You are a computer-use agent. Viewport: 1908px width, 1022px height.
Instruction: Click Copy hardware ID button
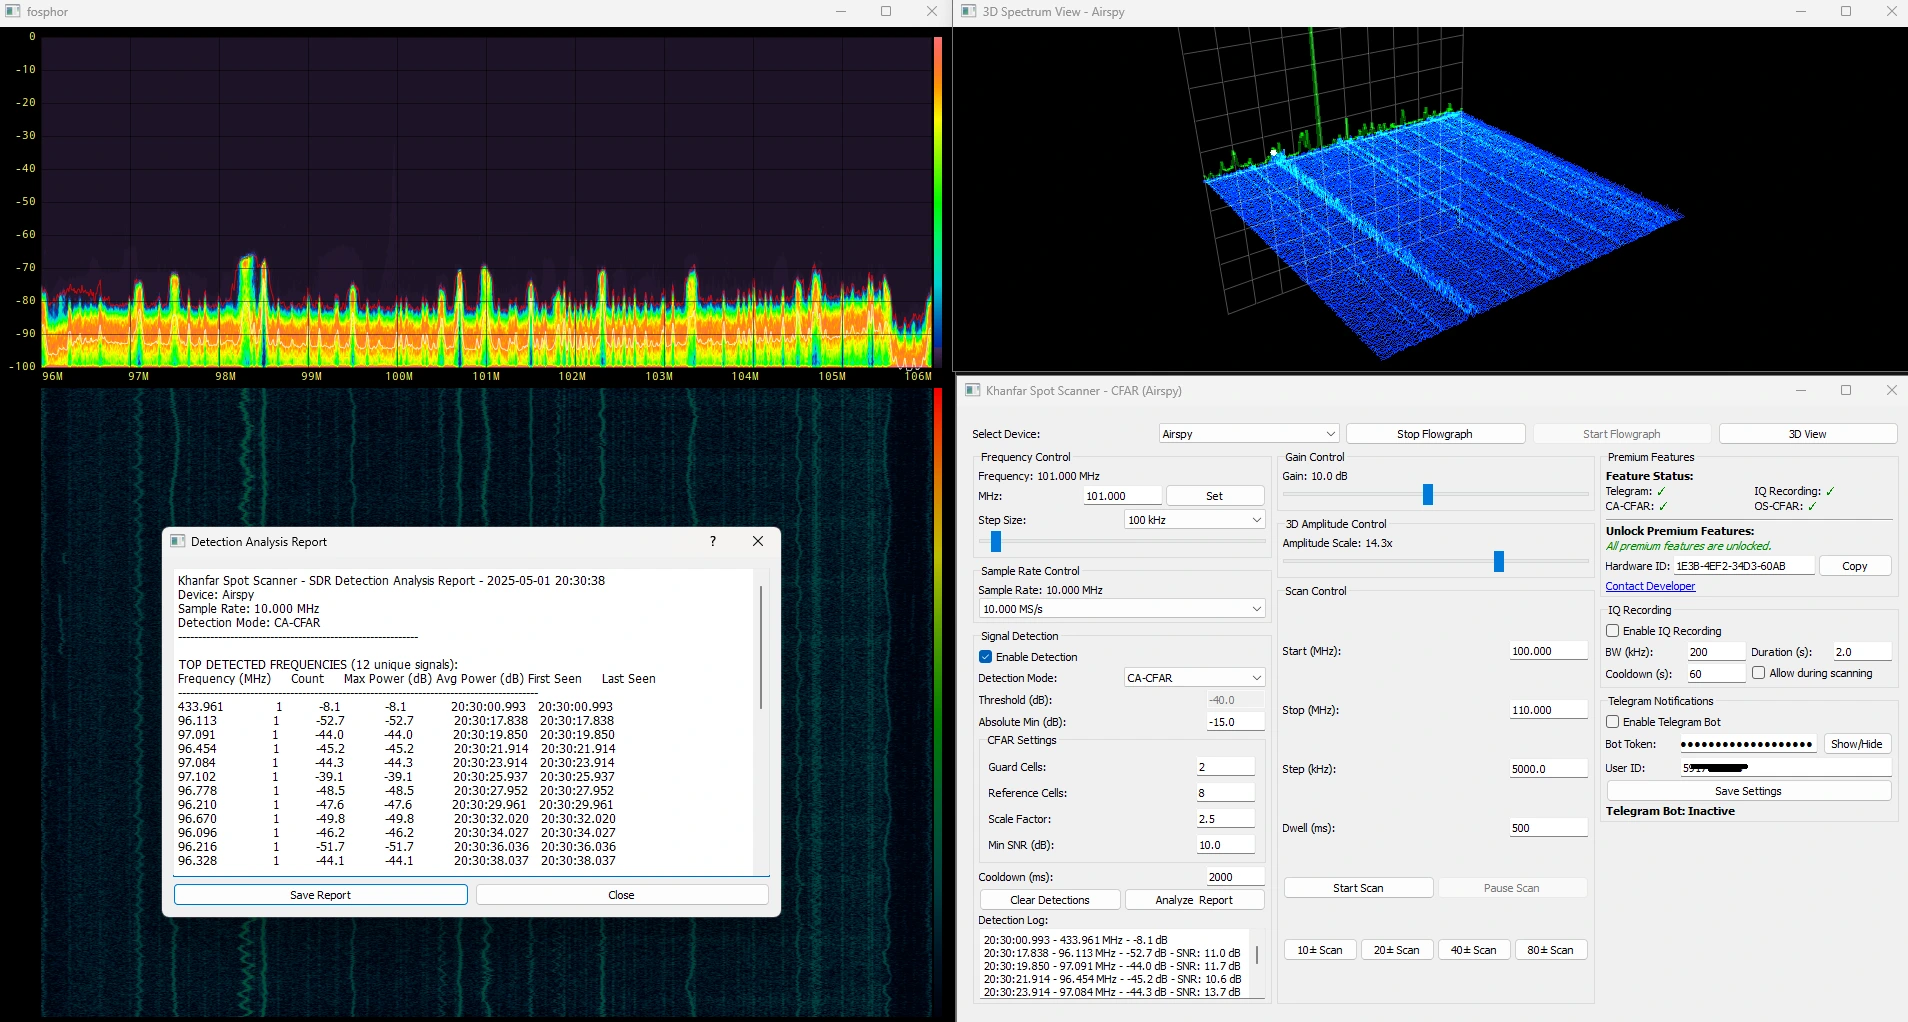coord(1855,566)
